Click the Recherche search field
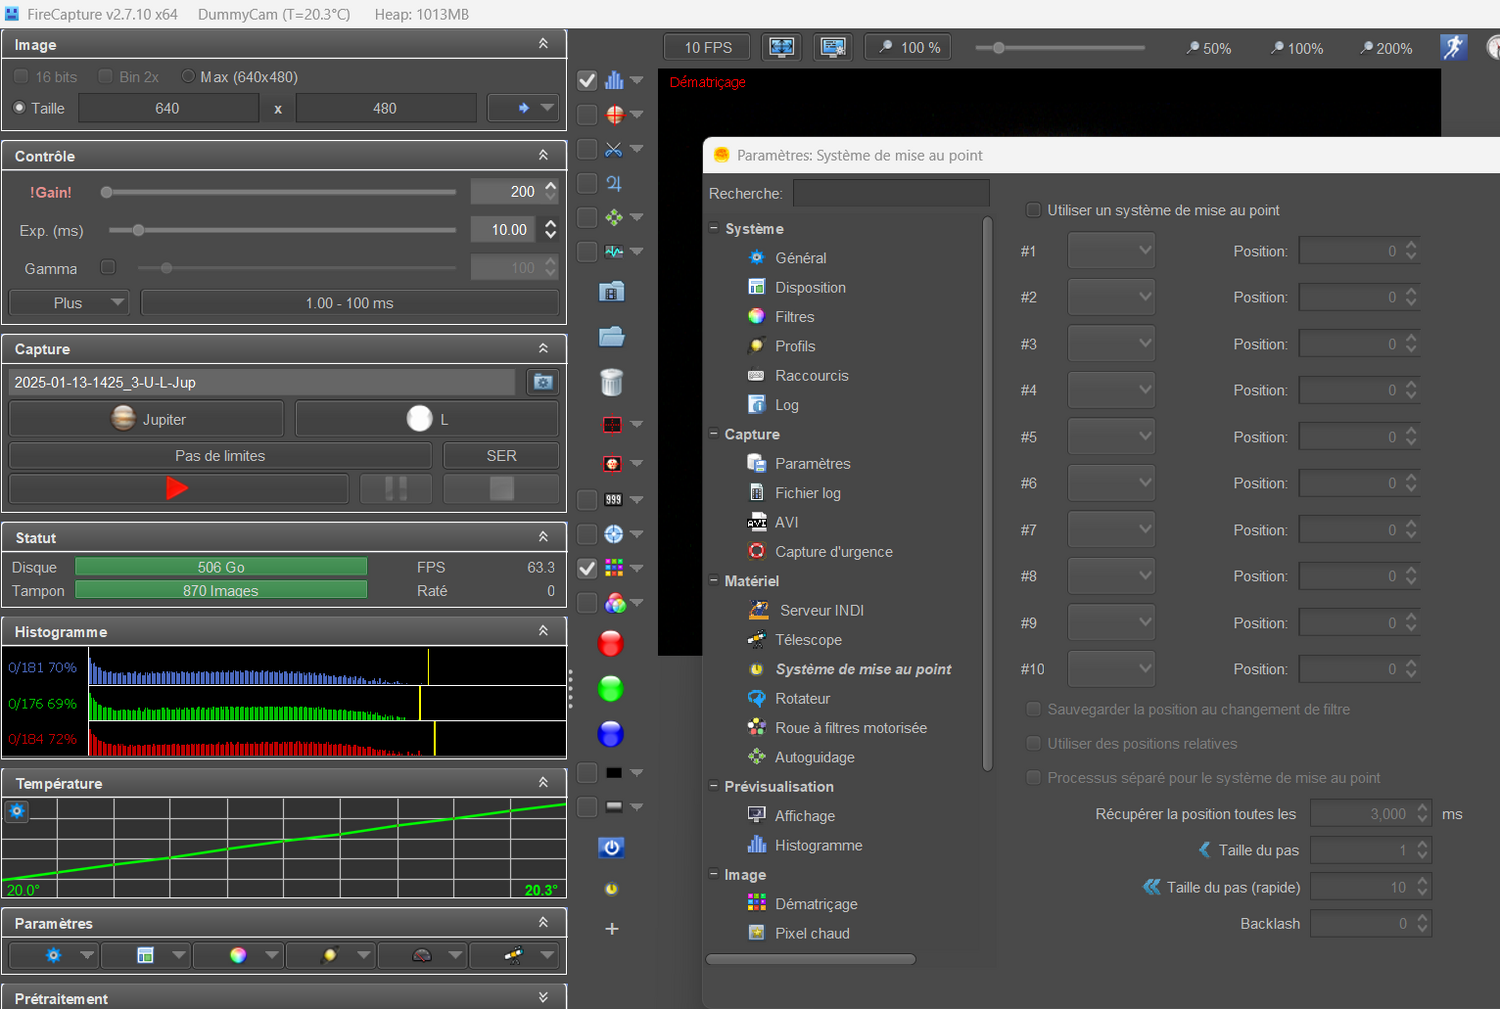This screenshot has height=1009, width=1500. tap(891, 193)
